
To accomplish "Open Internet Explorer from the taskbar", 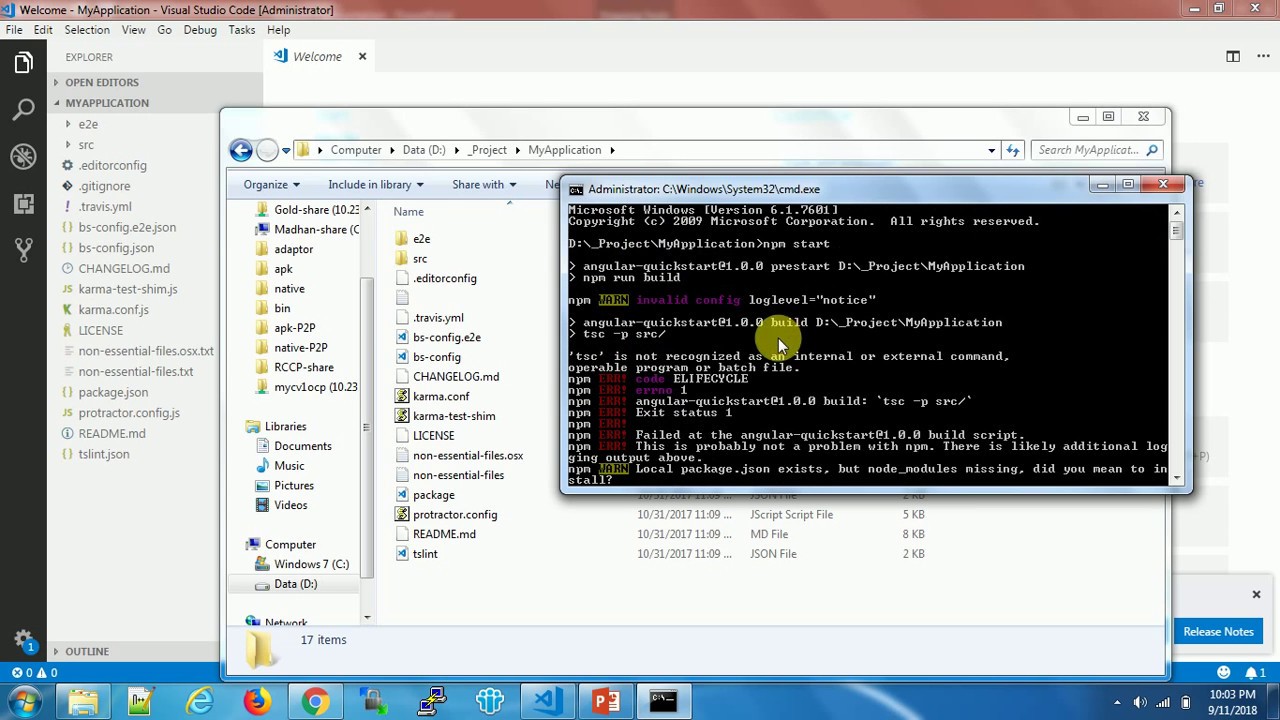I will [x=200, y=701].
